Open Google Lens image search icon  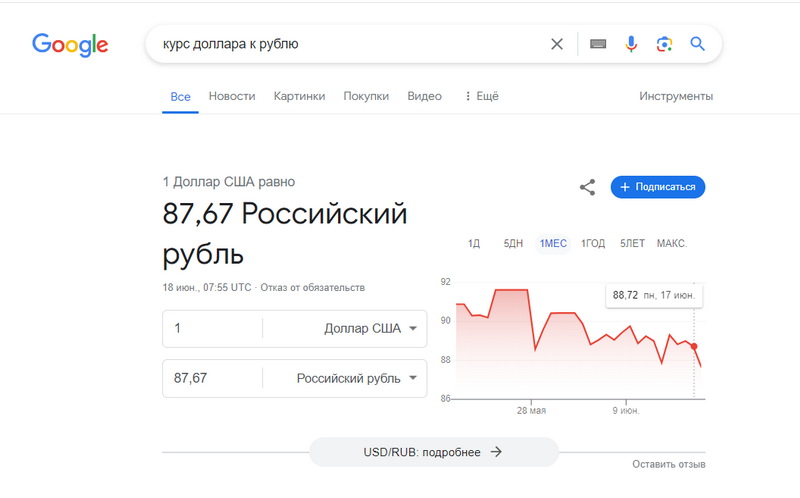[664, 44]
